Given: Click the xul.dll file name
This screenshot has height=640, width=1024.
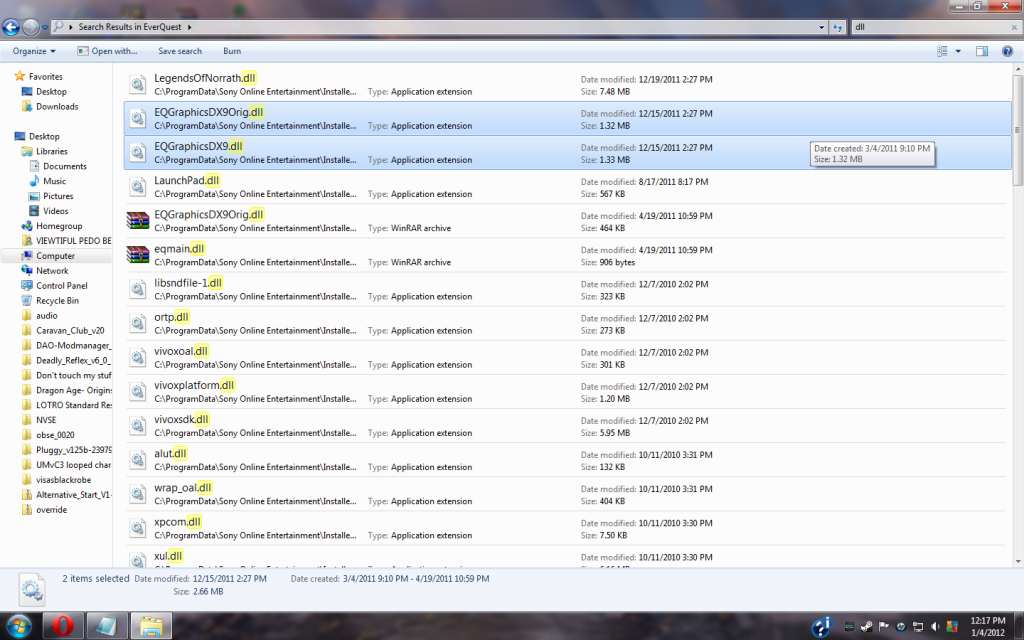Looking at the screenshot, I should click(168, 556).
